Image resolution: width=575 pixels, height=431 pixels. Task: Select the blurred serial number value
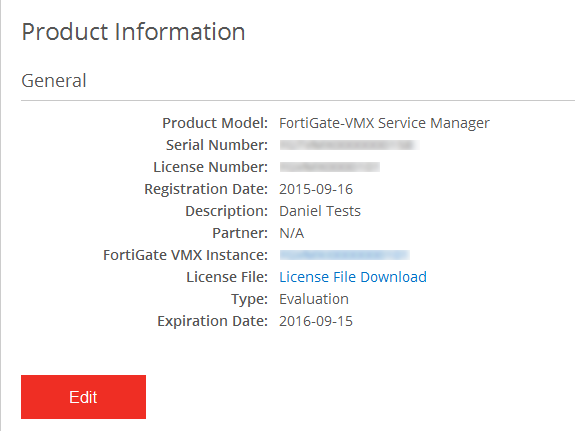349,145
